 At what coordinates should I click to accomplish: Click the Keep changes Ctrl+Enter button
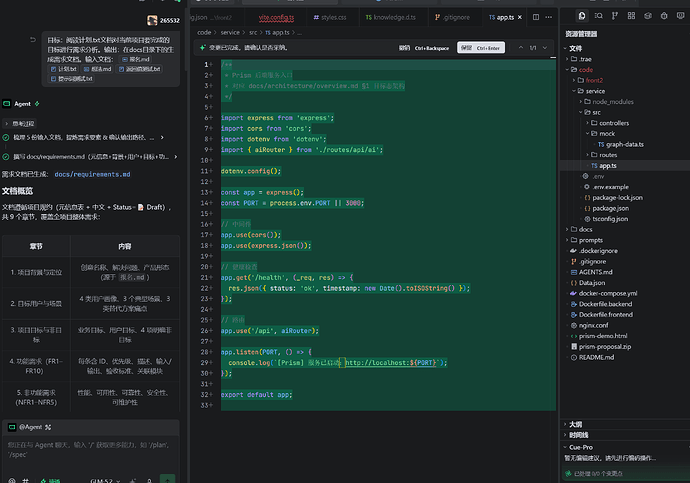tap(481, 48)
